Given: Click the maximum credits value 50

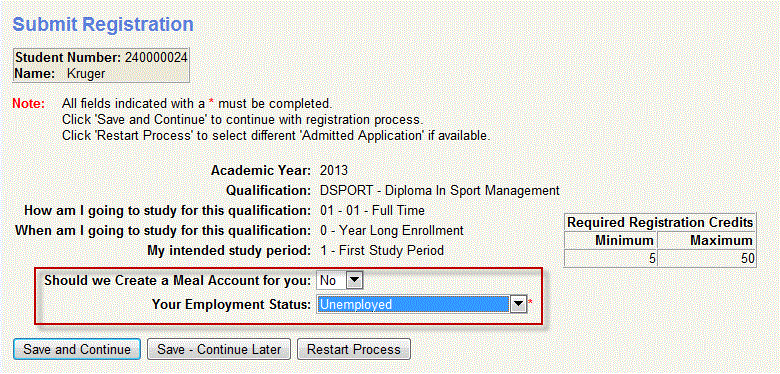Looking at the screenshot, I should [x=747, y=259].
